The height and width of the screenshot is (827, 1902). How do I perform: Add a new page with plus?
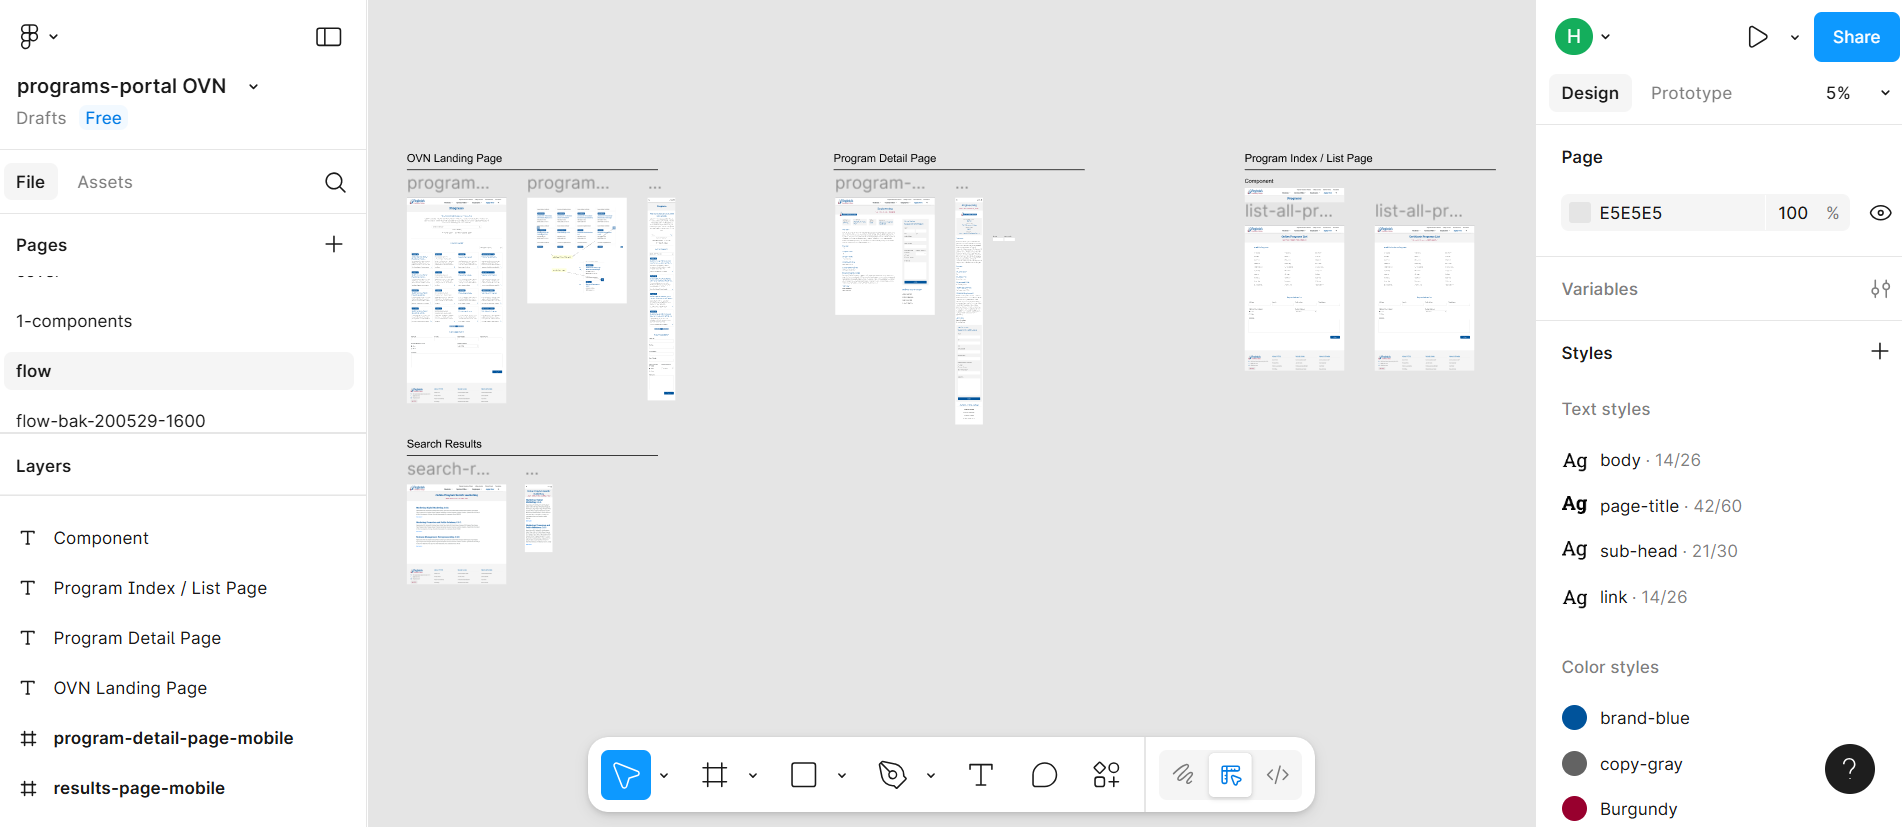pos(334,244)
